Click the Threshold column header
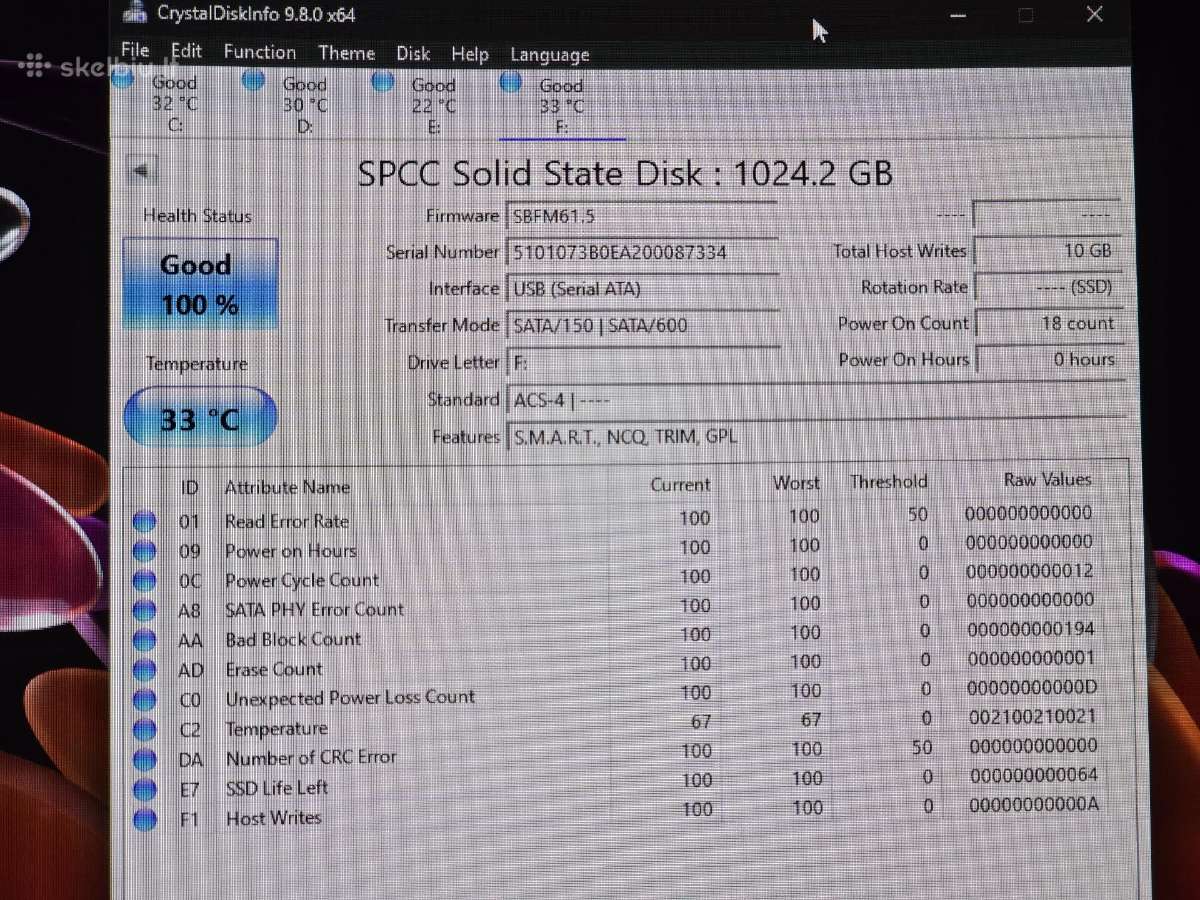The width and height of the screenshot is (1200, 900). [889, 482]
